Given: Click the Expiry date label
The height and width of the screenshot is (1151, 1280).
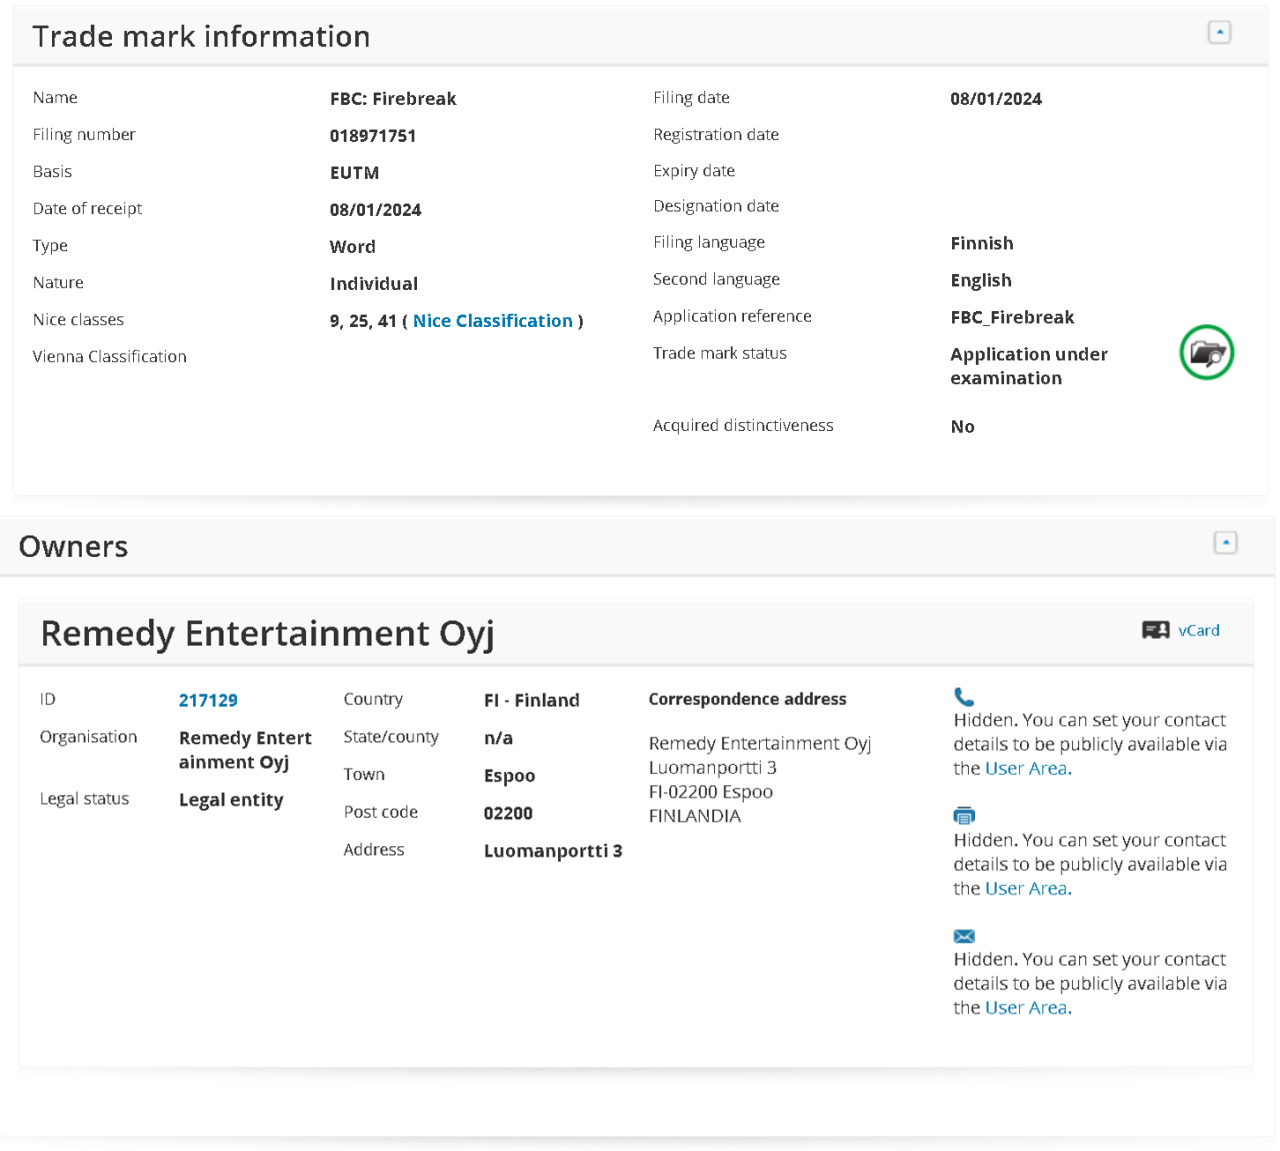Looking at the screenshot, I should 694,171.
